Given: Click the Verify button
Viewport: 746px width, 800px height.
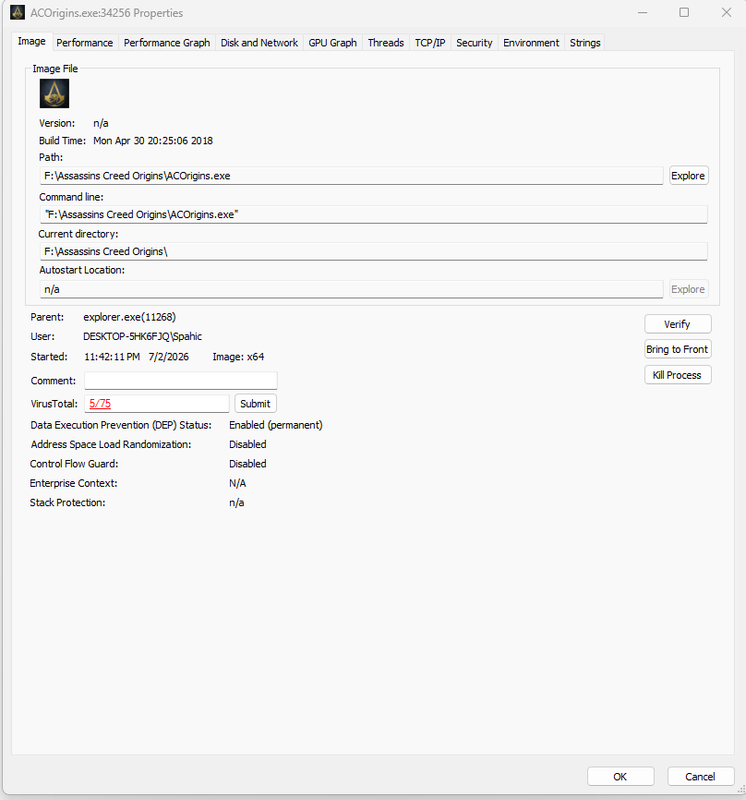Looking at the screenshot, I should [678, 324].
